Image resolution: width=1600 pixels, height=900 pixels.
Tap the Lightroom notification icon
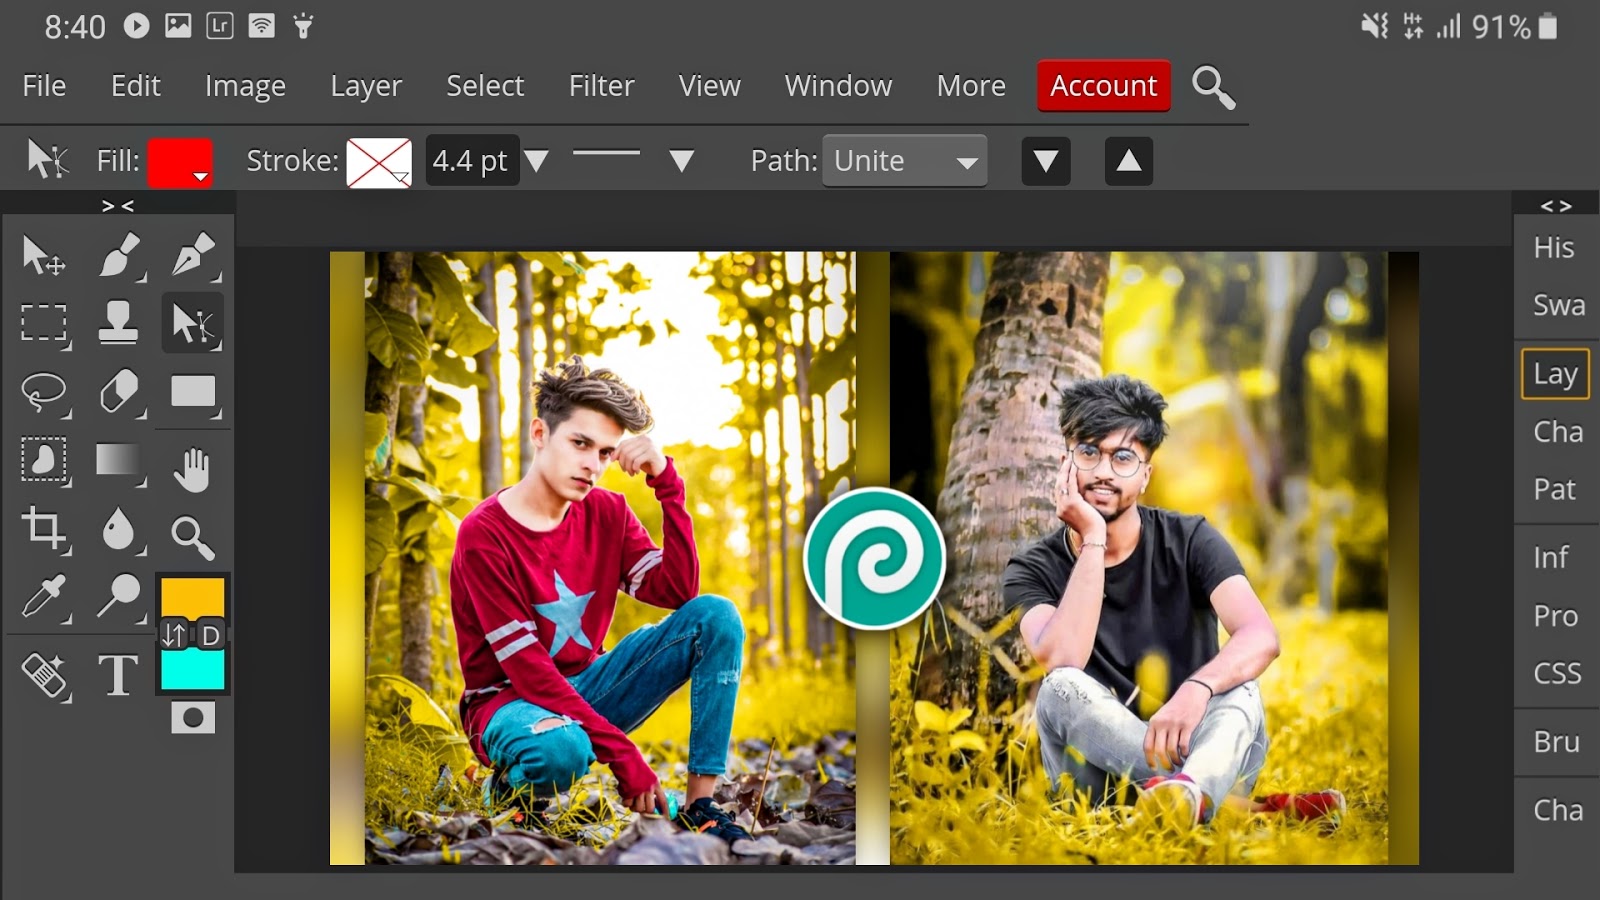(x=220, y=26)
